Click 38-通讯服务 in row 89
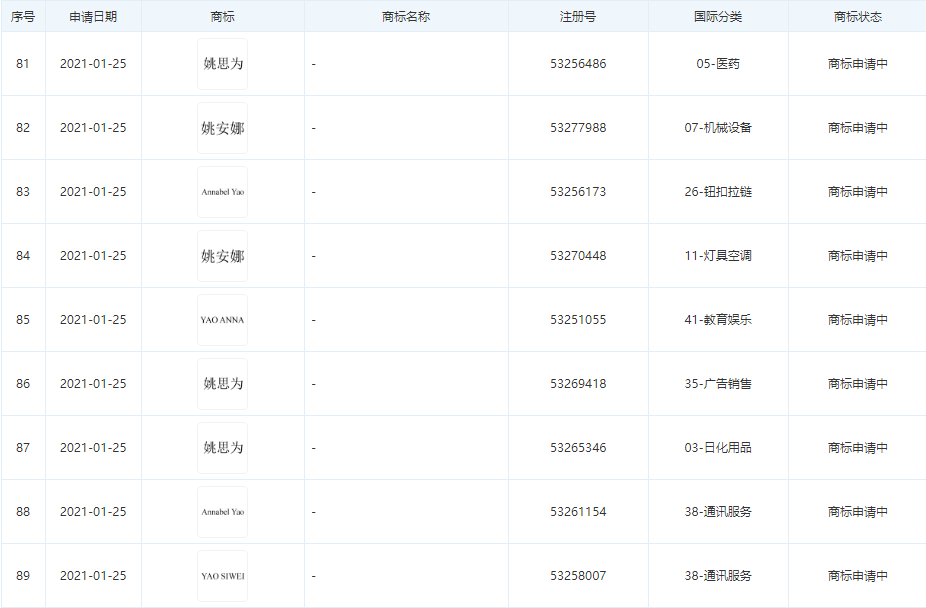The image size is (926, 608). tap(718, 576)
